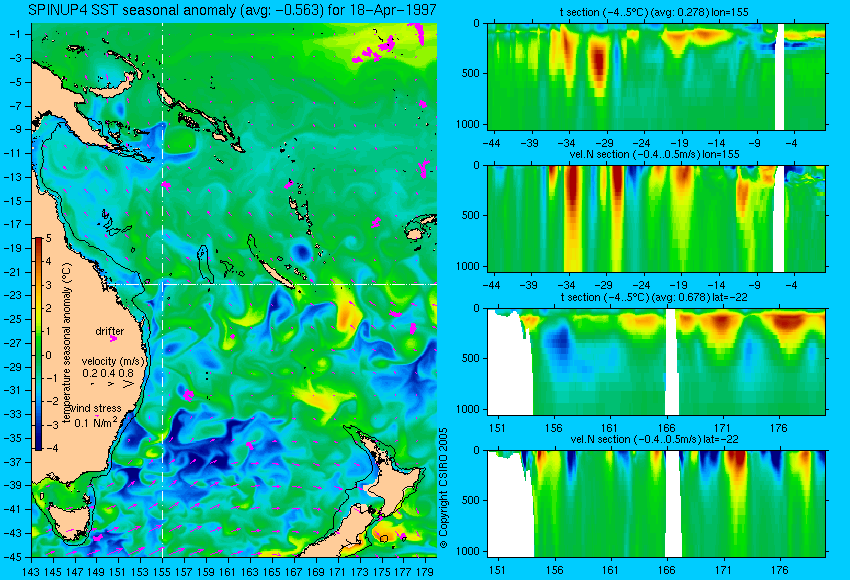
Task: Click depth label '1000' in the top temperature section
Action: [x=468, y=124]
